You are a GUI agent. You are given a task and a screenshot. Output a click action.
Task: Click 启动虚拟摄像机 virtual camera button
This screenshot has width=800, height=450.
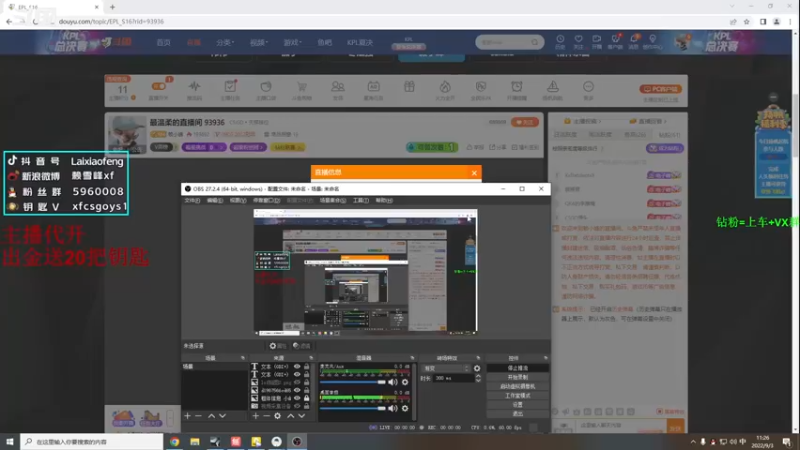click(x=518, y=386)
